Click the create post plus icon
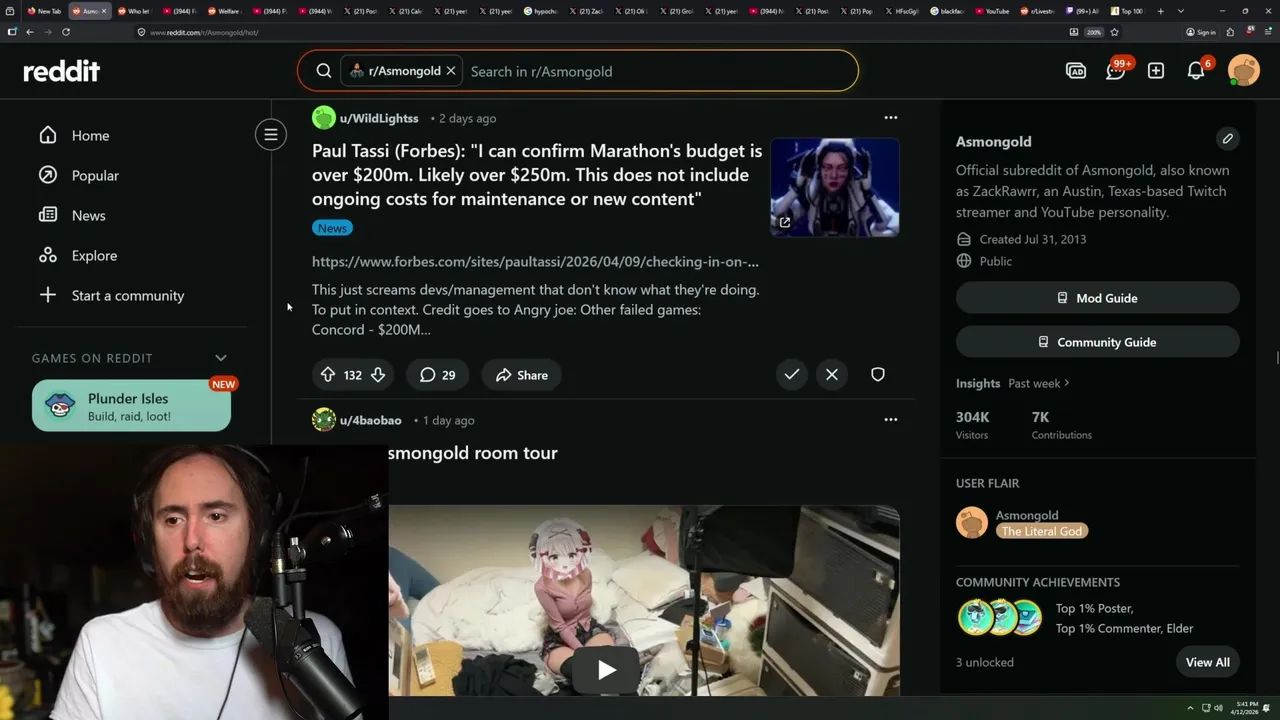Screen dimensions: 1280x720 (x=1156, y=71)
